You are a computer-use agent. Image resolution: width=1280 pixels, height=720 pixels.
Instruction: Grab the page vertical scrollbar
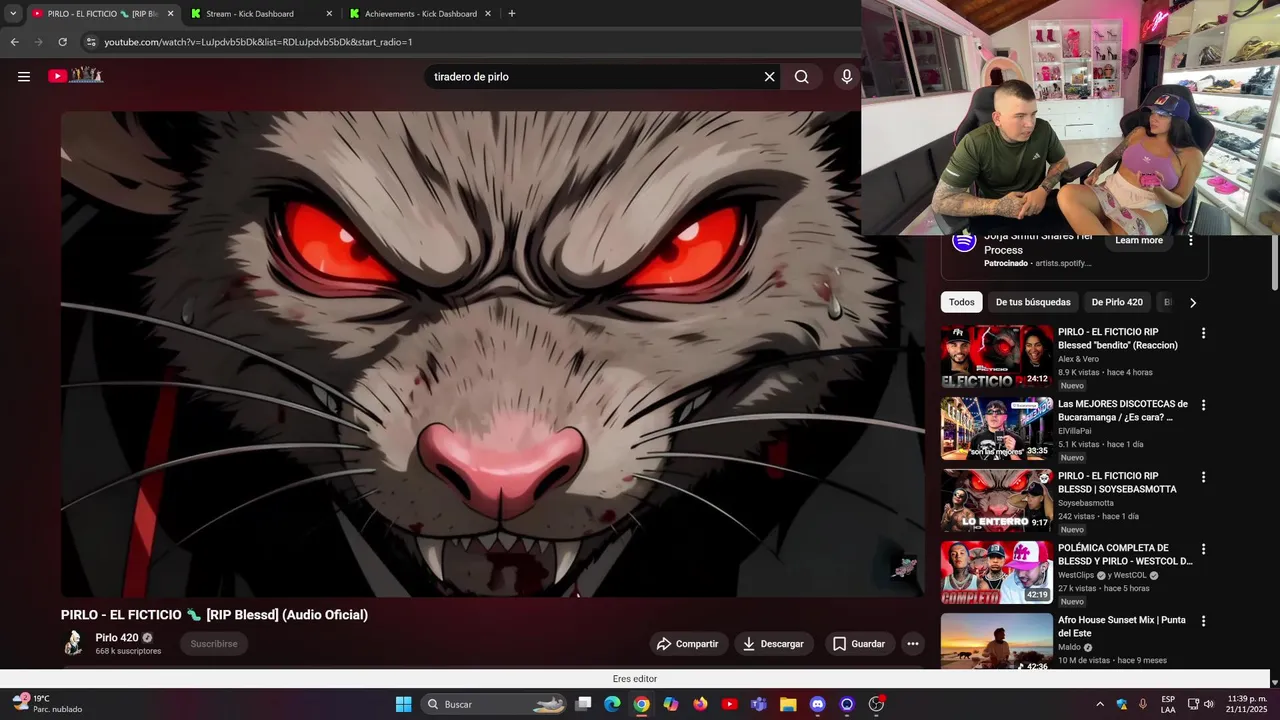click(1274, 262)
